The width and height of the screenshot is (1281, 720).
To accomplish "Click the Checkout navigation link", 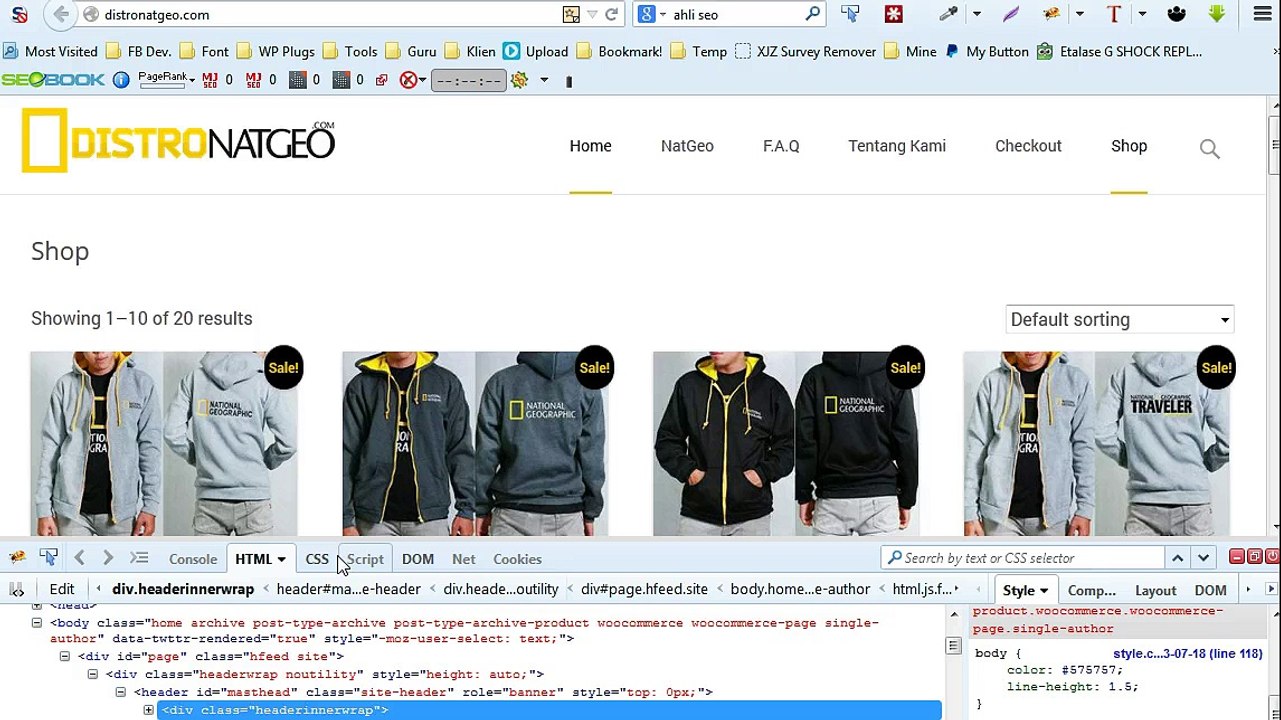I will point(1028,146).
